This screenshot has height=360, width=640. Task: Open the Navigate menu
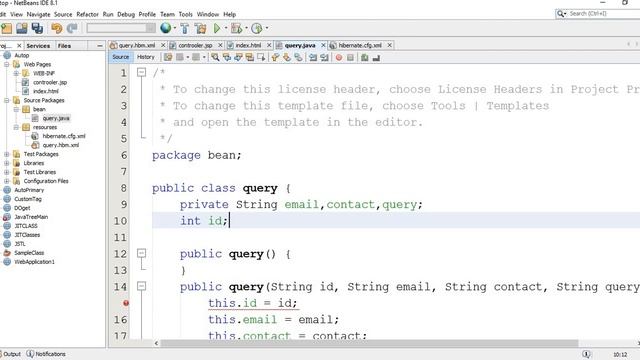(38, 14)
